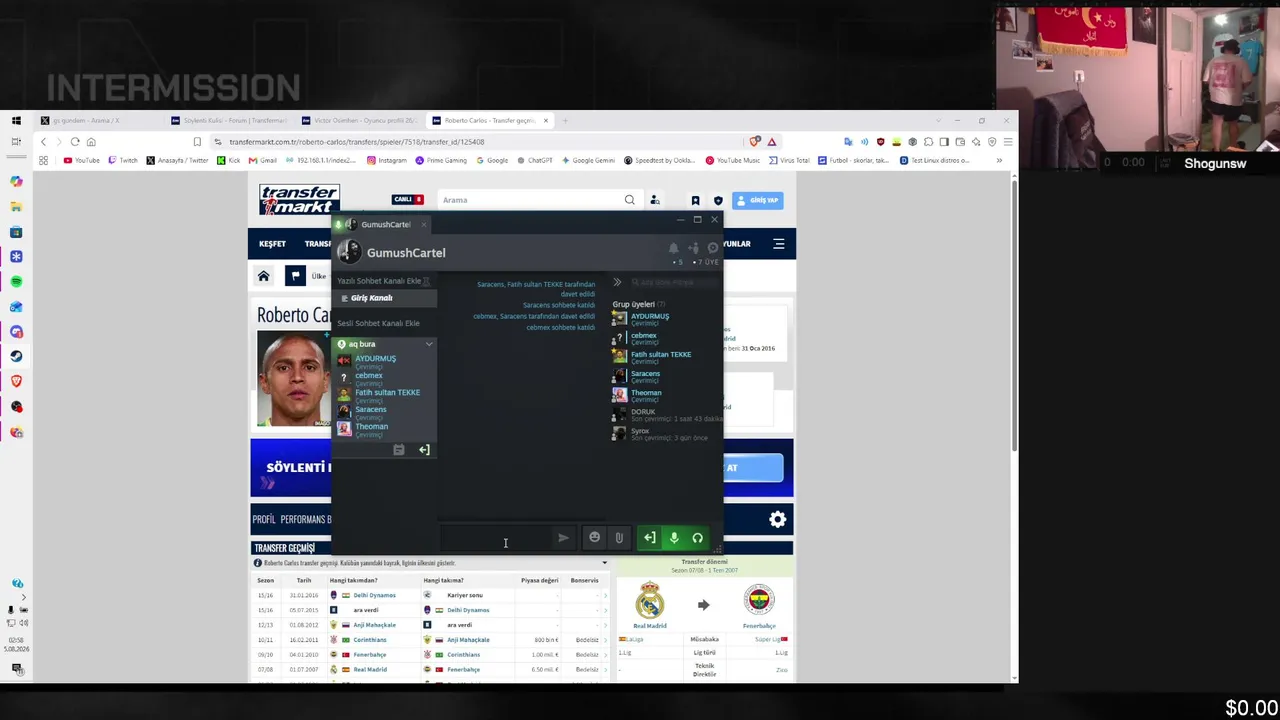Open GumushCartel notification bell settings
This screenshot has width=1280, height=720.
pyautogui.click(x=673, y=248)
